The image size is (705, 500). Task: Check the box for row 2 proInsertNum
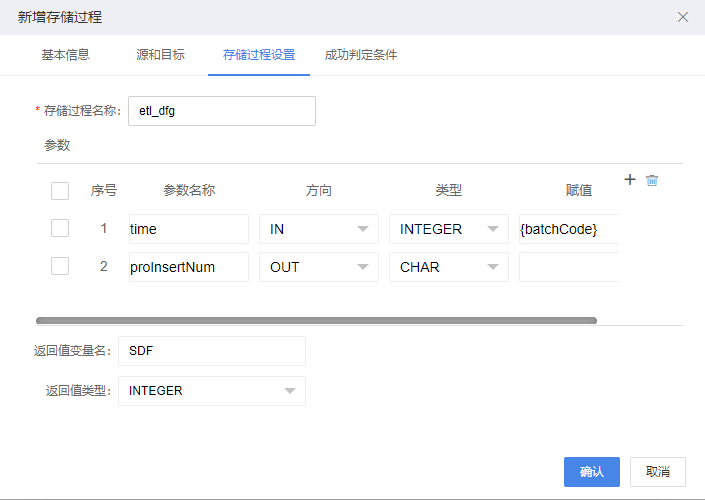[x=60, y=266]
